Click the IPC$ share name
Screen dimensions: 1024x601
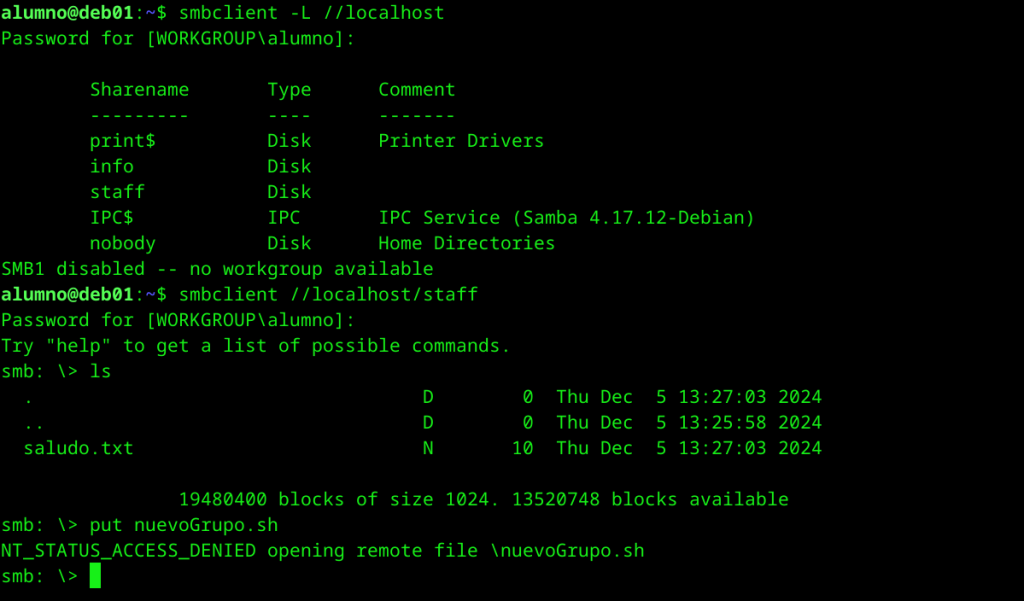point(112,217)
